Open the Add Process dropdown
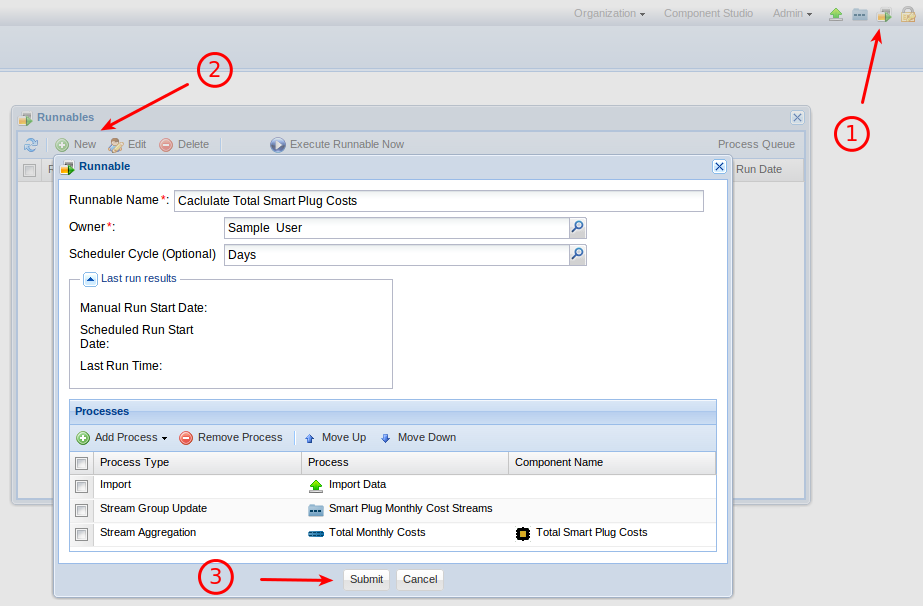 click(x=122, y=438)
